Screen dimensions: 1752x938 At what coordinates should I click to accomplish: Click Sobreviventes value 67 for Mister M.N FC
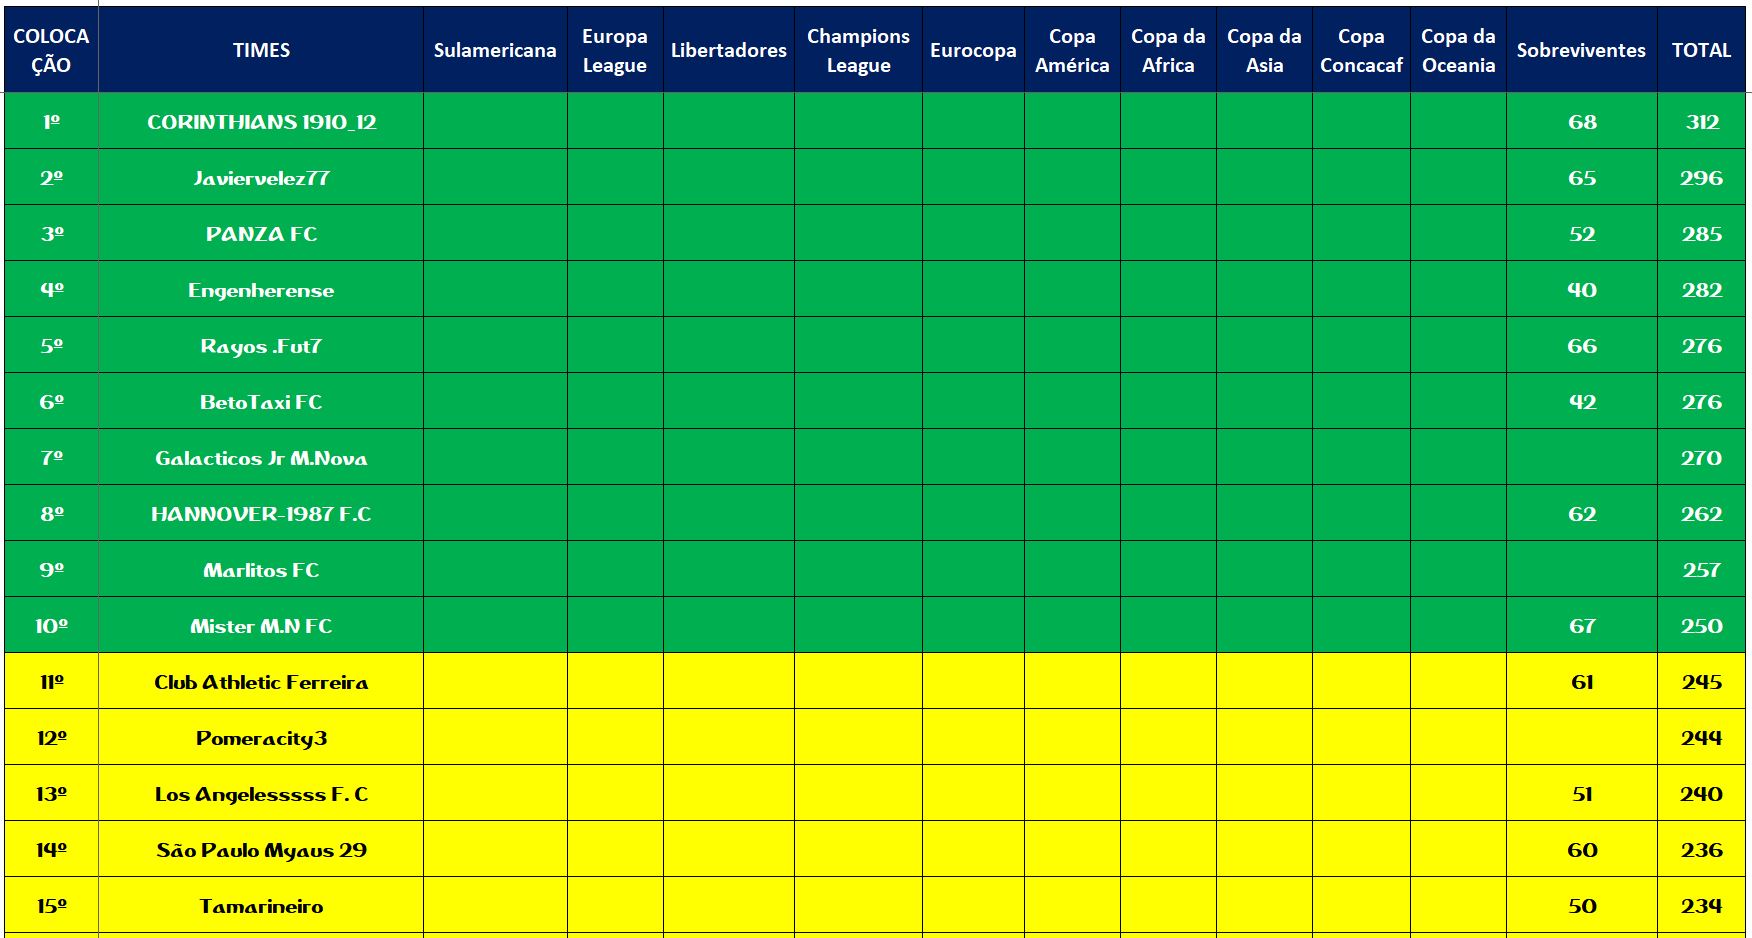point(1581,626)
